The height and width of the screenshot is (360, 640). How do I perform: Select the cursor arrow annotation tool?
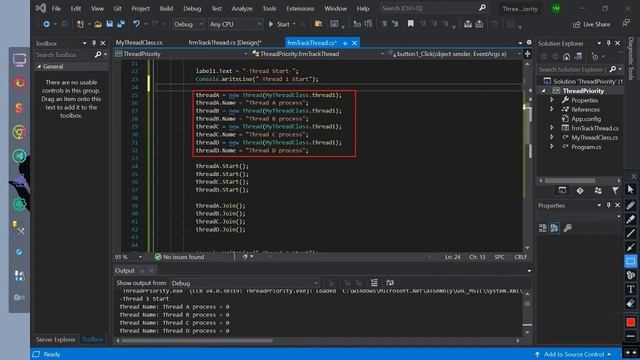click(631, 190)
